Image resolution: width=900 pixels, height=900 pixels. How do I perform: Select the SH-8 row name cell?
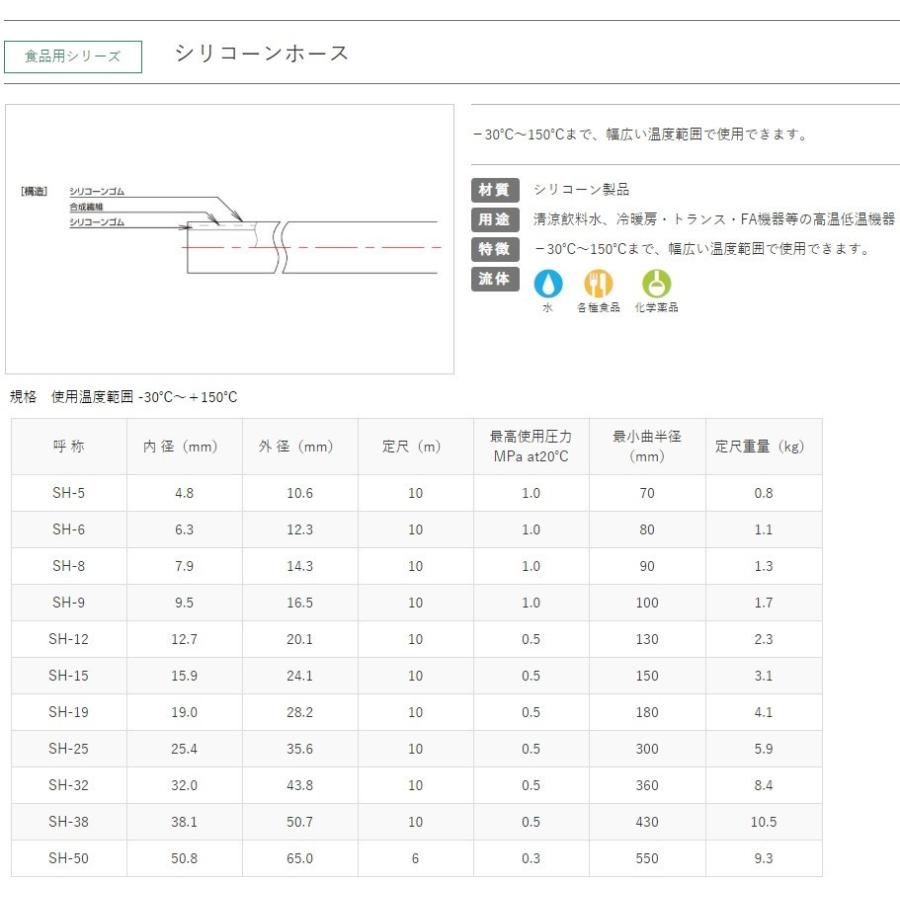coord(69,566)
